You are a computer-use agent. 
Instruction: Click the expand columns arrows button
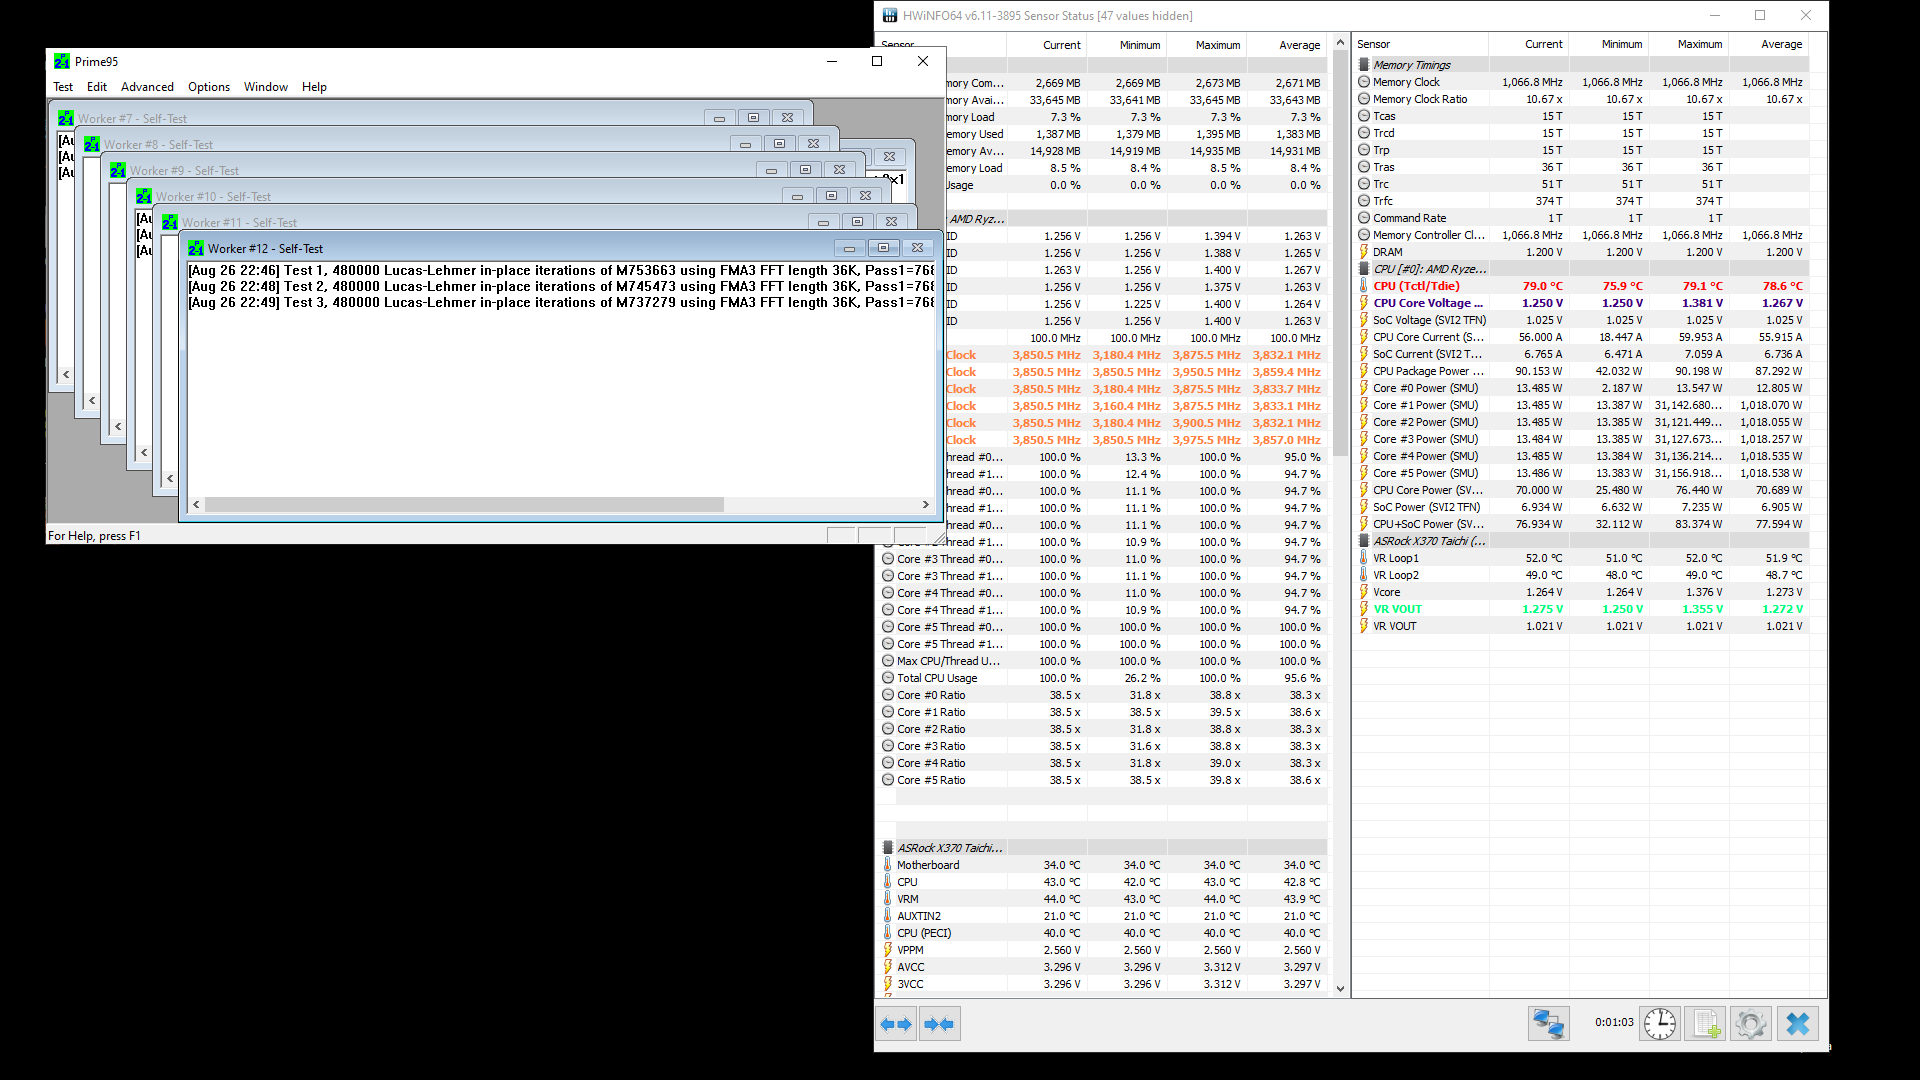pos(896,1024)
